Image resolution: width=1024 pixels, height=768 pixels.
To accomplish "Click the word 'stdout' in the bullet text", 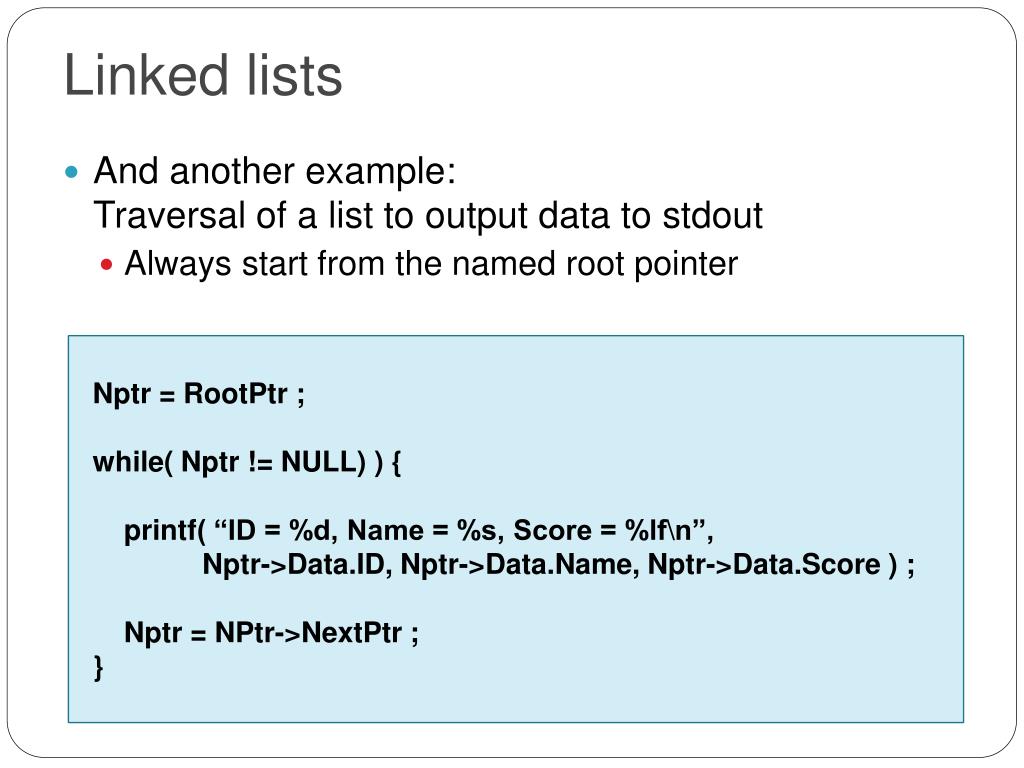I will pos(712,216).
